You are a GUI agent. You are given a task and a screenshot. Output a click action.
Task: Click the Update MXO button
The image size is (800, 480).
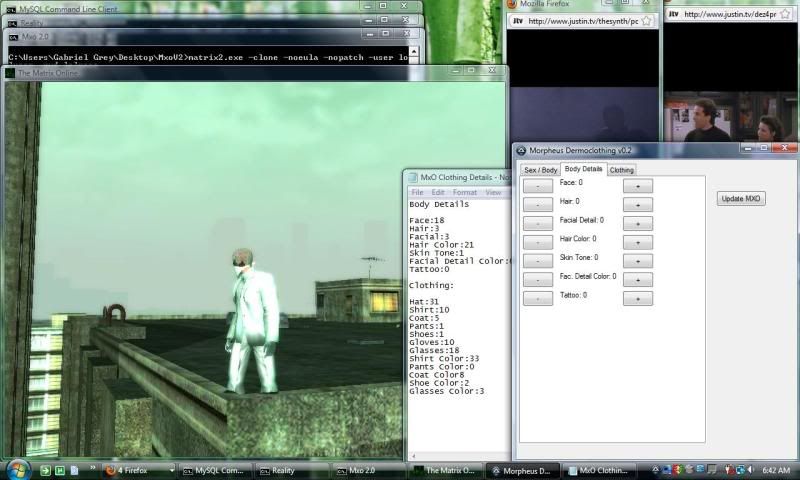pyautogui.click(x=741, y=198)
